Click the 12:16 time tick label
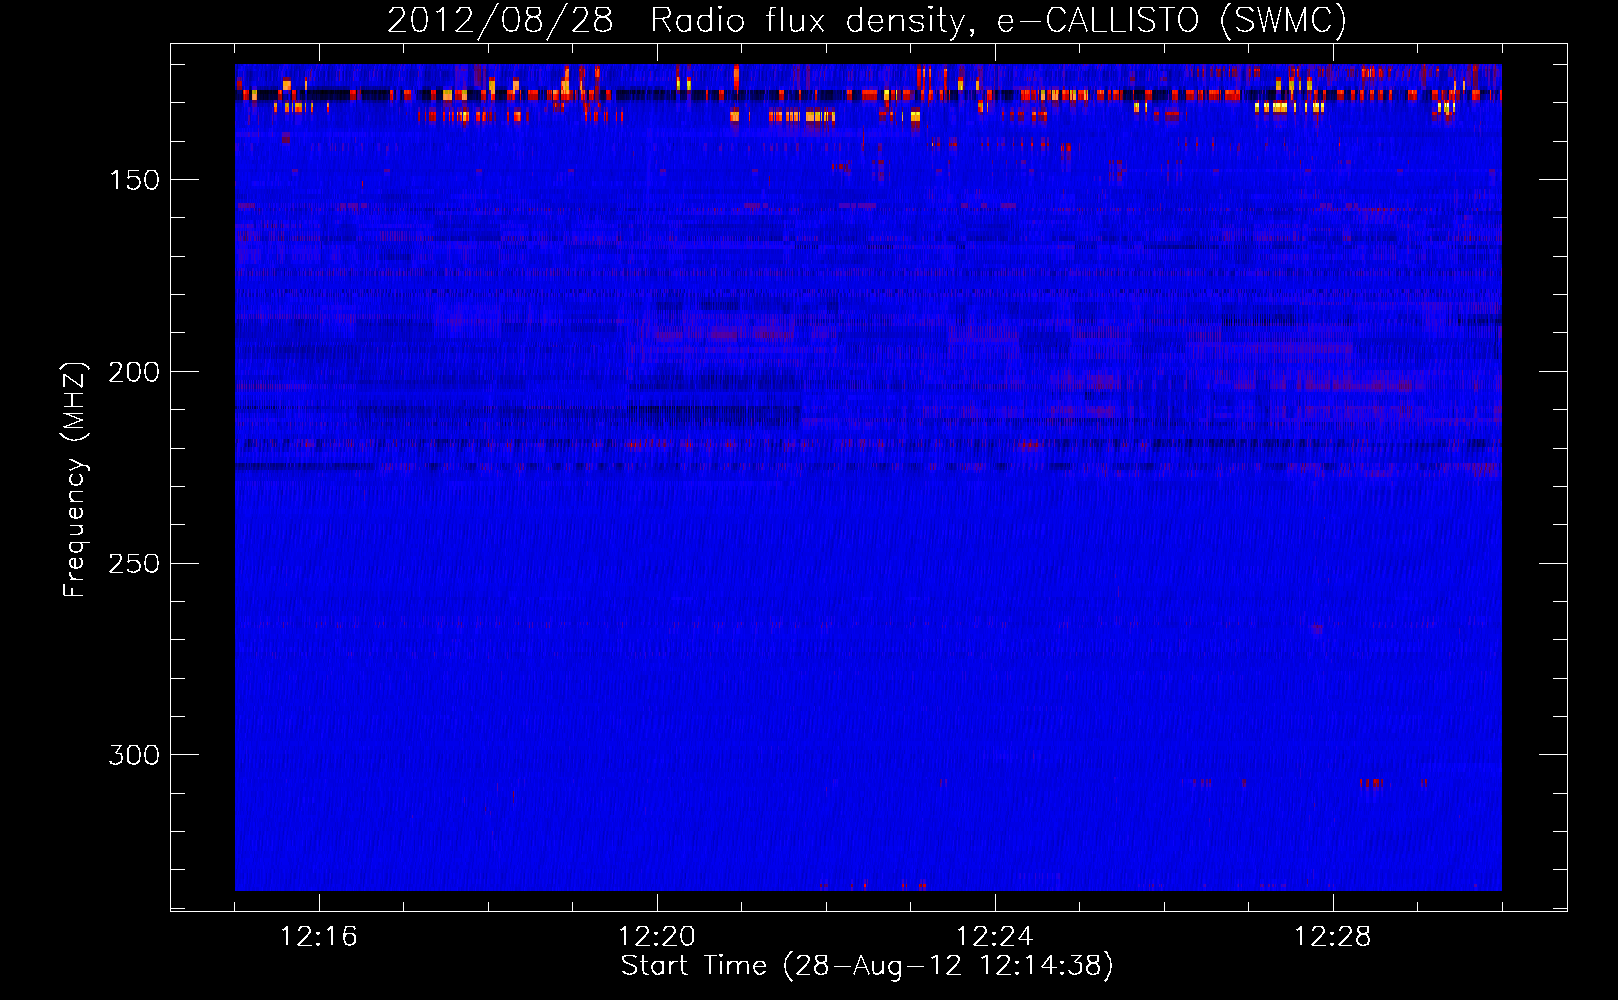Viewport: 1618px width, 1000px height. (319, 937)
